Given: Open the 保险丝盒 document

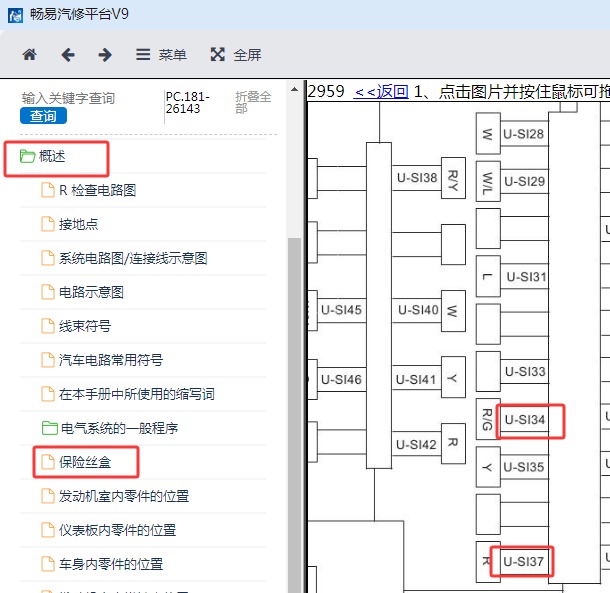Looking at the screenshot, I should 85,462.
